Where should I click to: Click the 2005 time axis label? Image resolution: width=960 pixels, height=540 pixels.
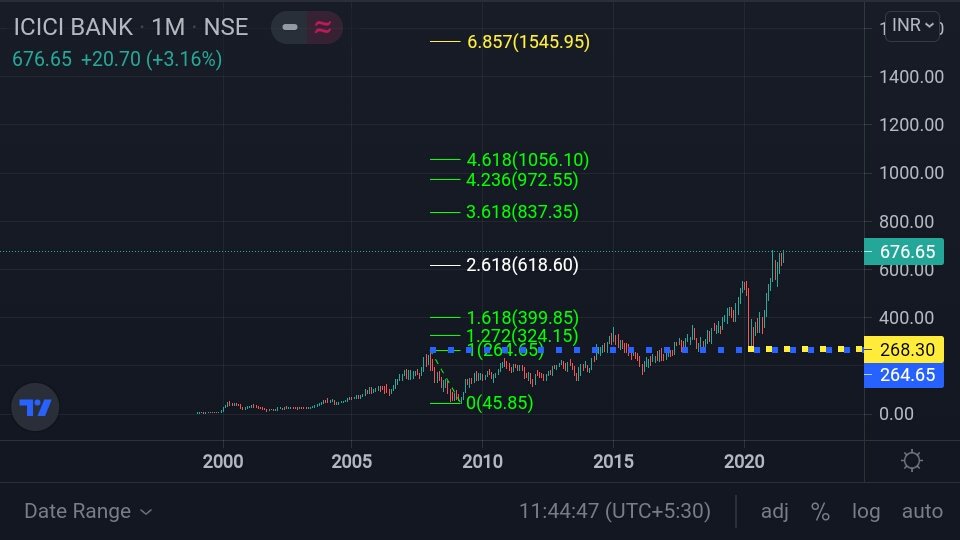[x=351, y=461]
